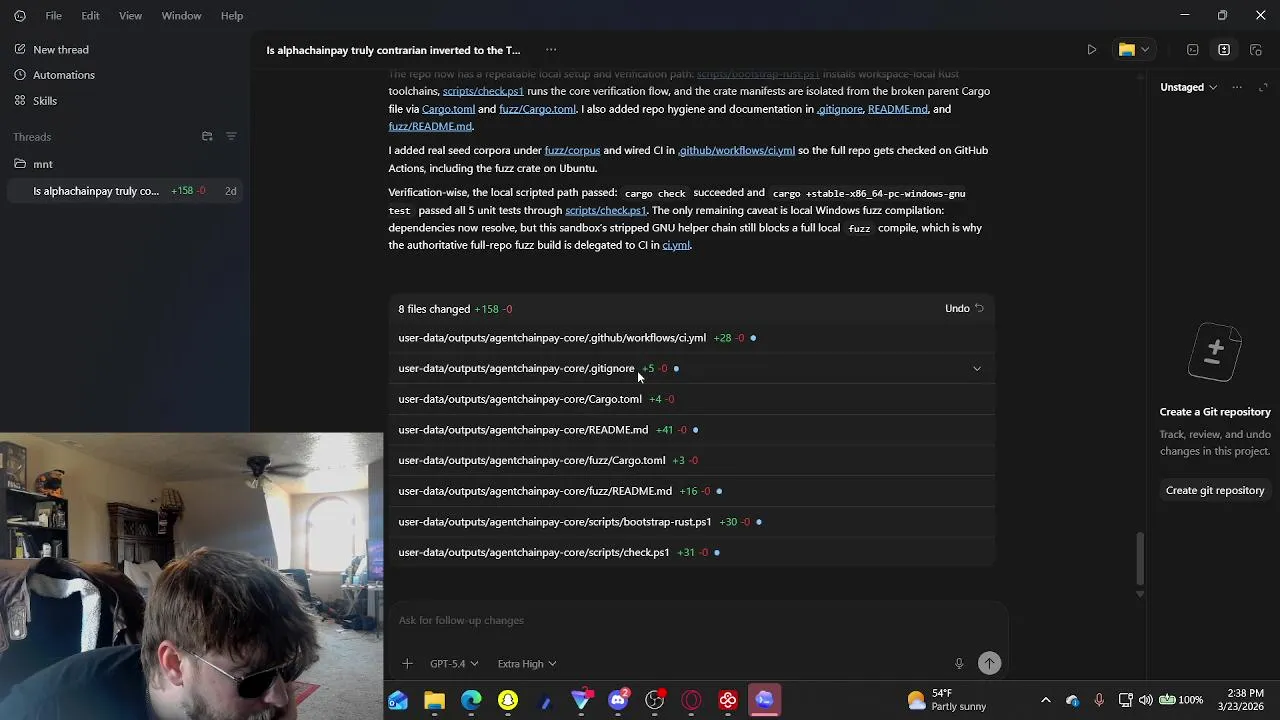
Task: Open the README.md link in first paragraph
Action: coord(898,109)
